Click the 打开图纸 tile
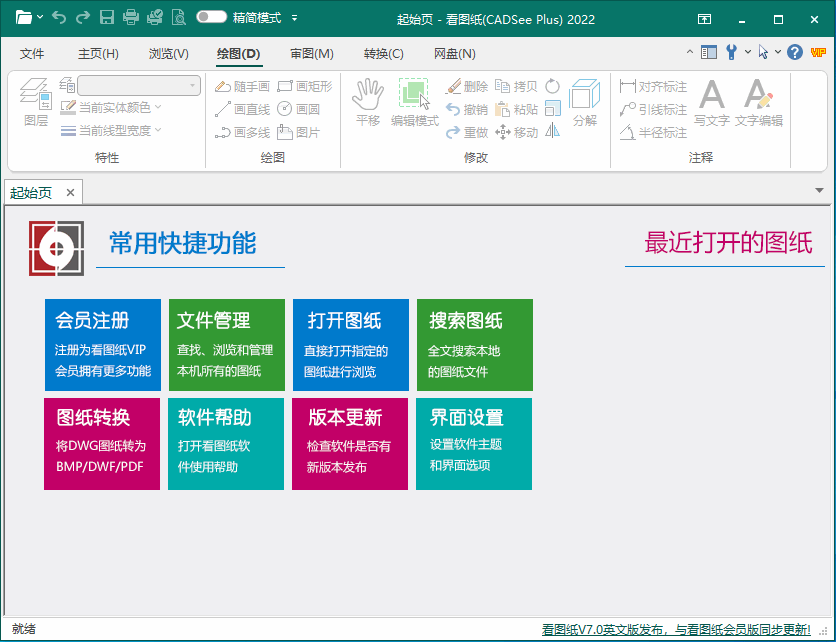Image resolution: width=836 pixels, height=642 pixels. point(351,344)
